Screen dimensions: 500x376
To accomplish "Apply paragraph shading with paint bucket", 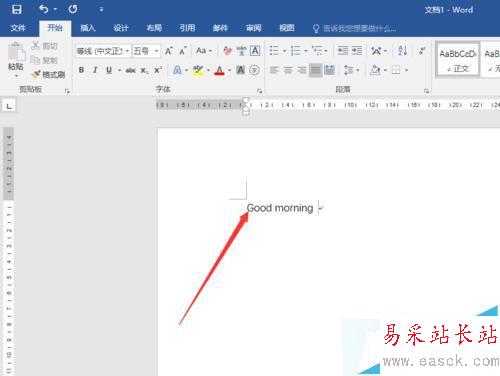I will pyautogui.click(x=375, y=70).
